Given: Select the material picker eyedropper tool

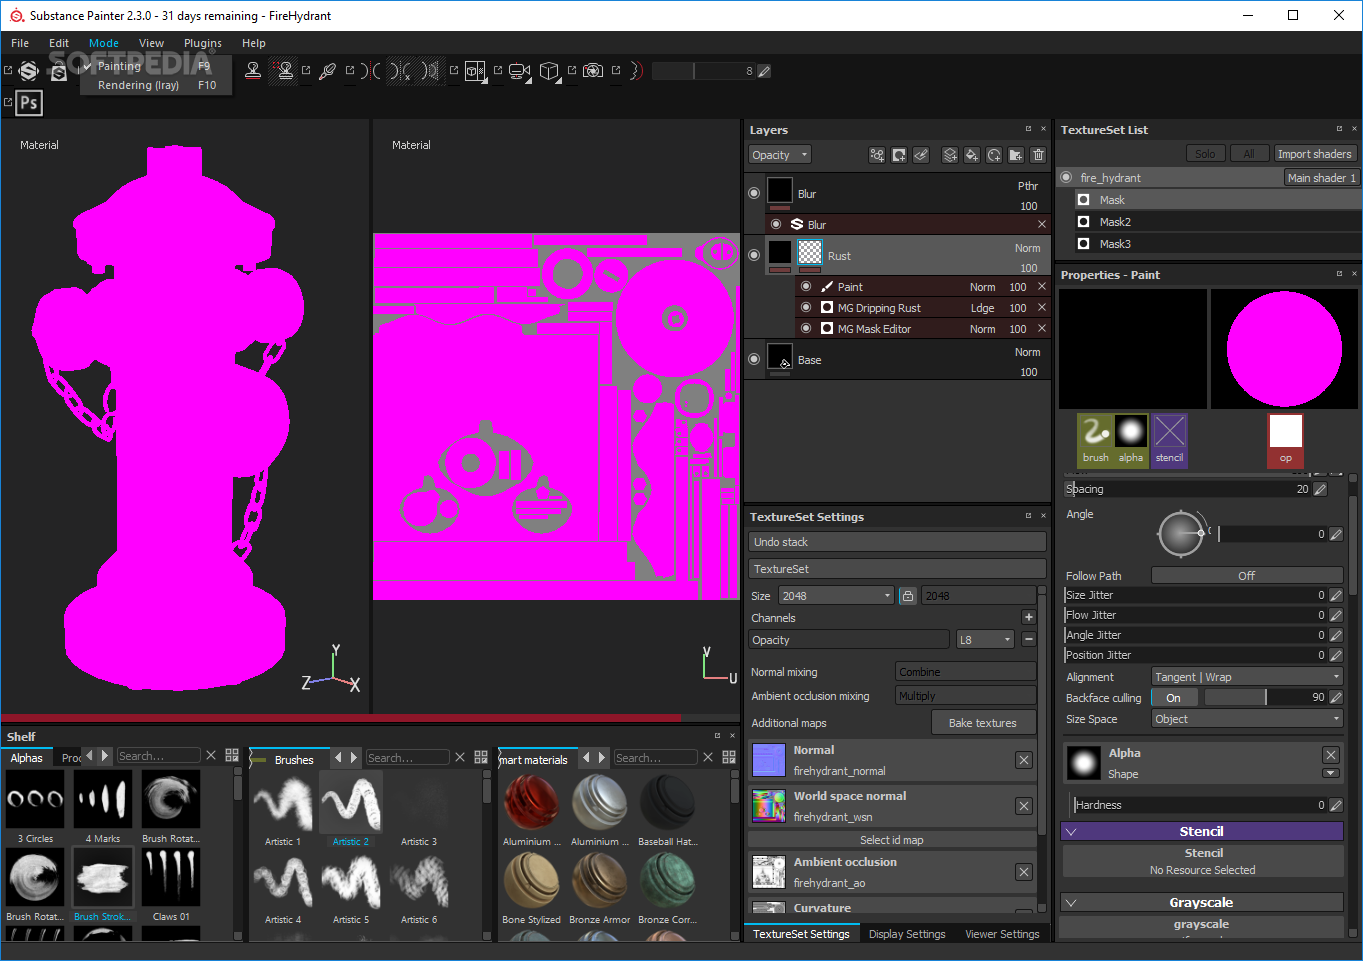Looking at the screenshot, I should click(x=327, y=71).
